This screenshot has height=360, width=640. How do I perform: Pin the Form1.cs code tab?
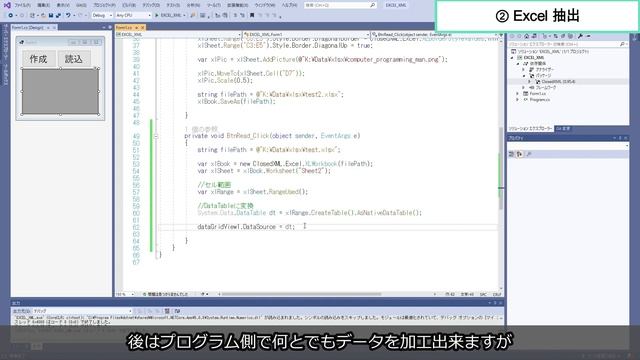point(136,27)
